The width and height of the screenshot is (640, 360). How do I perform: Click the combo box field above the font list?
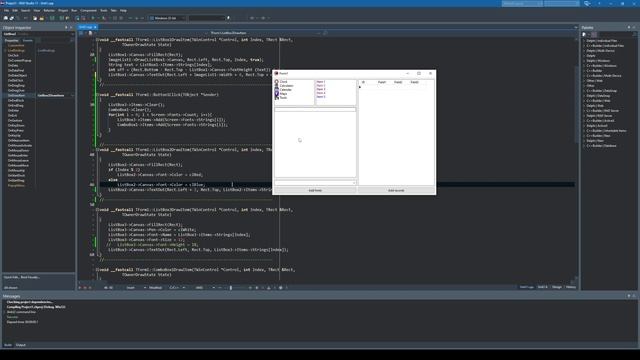pyautogui.click(x=315, y=109)
